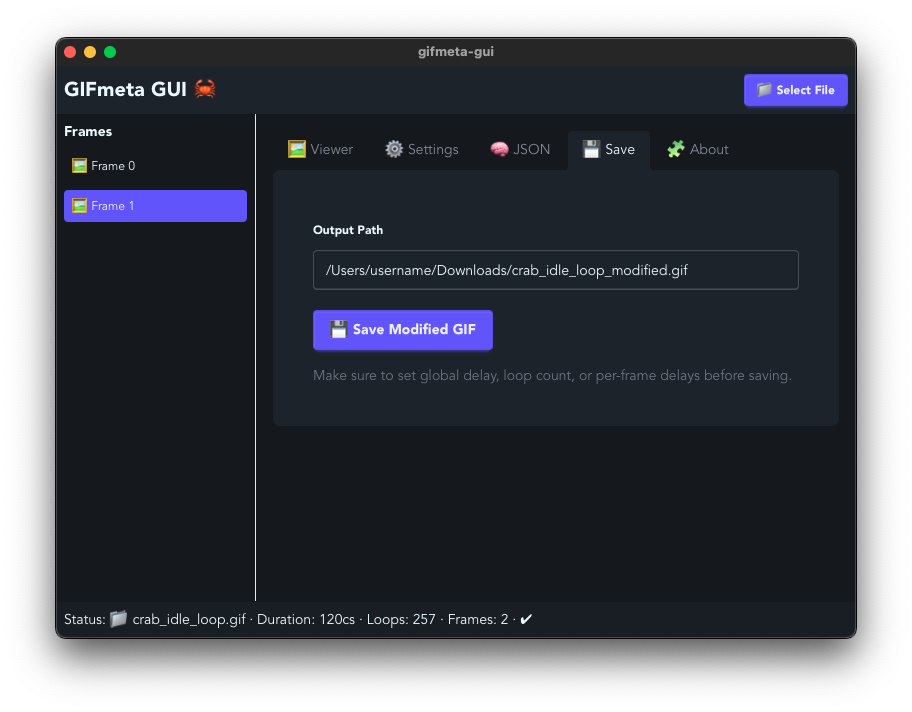Click the Output Path text field
This screenshot has width=912, height=712.
click(x=556, y=269)
